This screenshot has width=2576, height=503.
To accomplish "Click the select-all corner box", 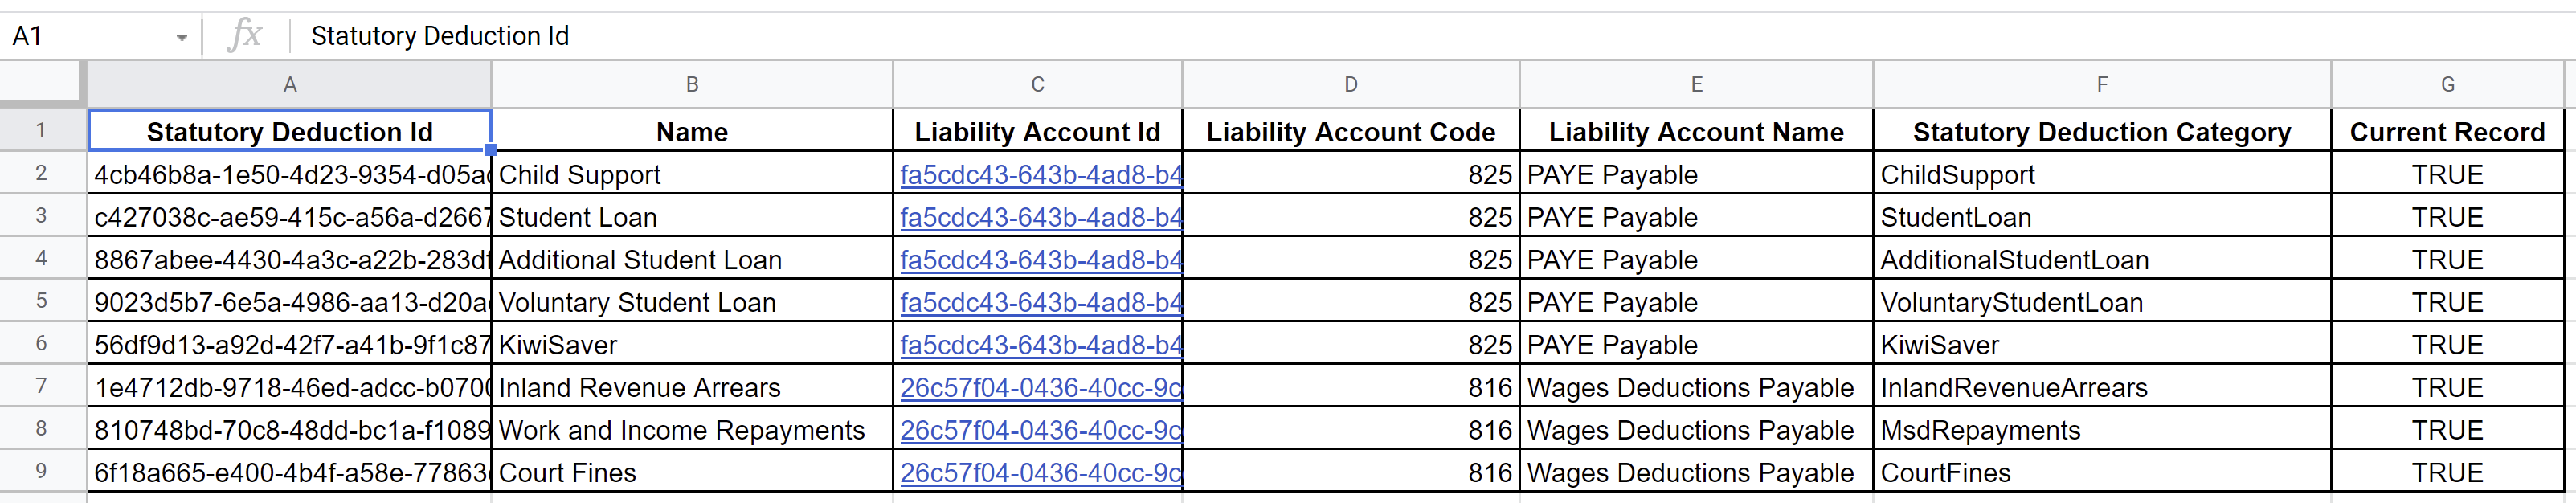I will tap(43, 83).
